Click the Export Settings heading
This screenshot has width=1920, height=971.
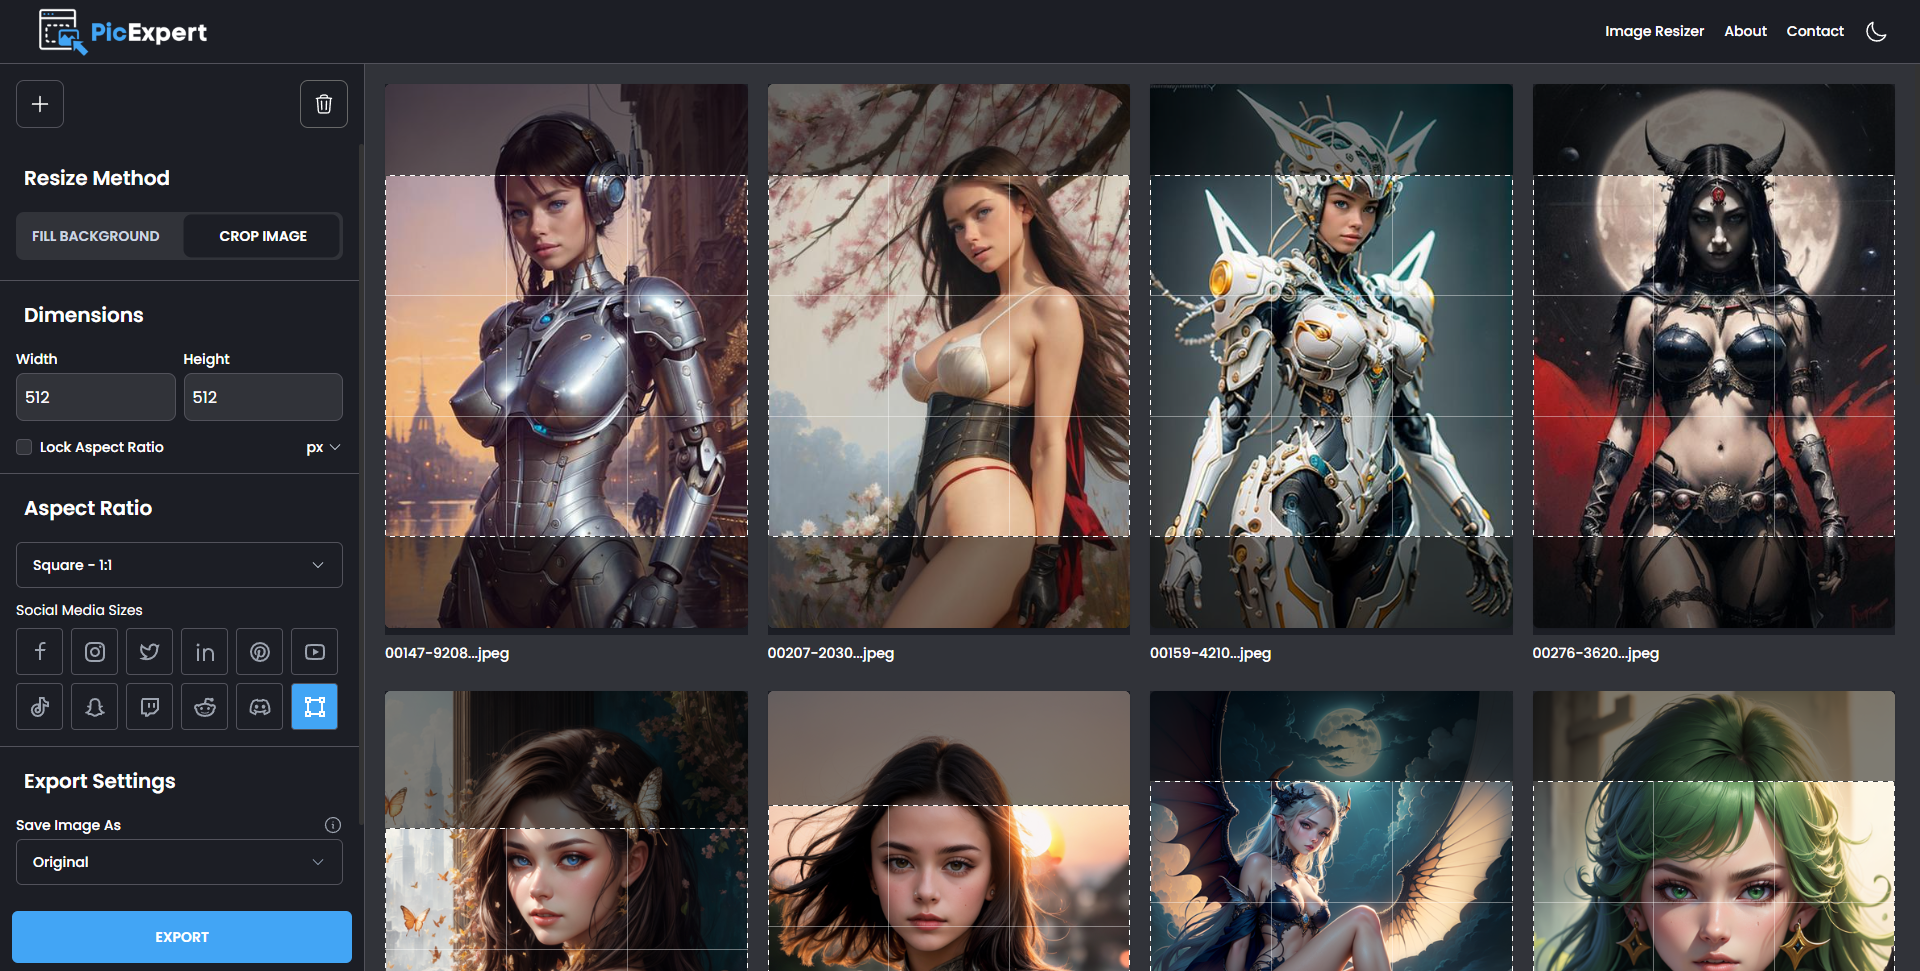pyautogui.click(x=100, y=781)
